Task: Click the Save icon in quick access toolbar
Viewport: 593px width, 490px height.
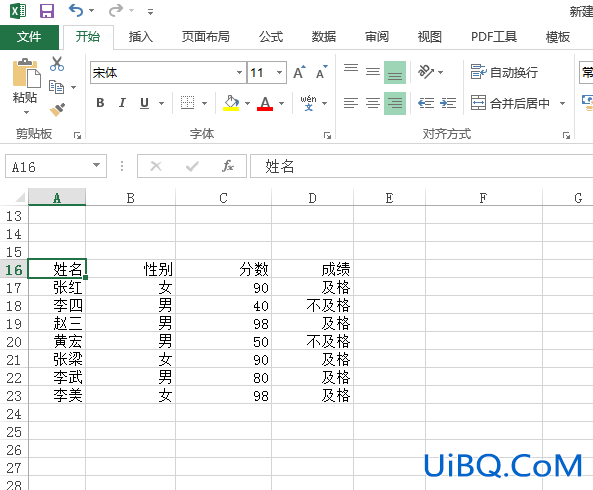Action: (x=47, y=11)
